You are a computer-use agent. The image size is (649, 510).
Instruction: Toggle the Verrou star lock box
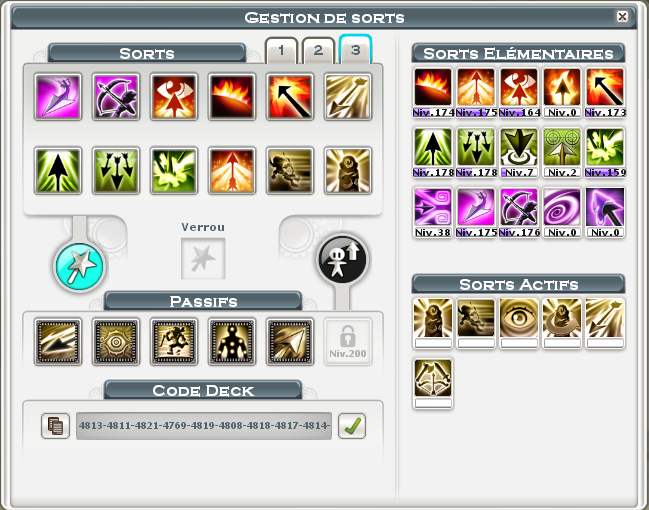(x=203, y=258)
